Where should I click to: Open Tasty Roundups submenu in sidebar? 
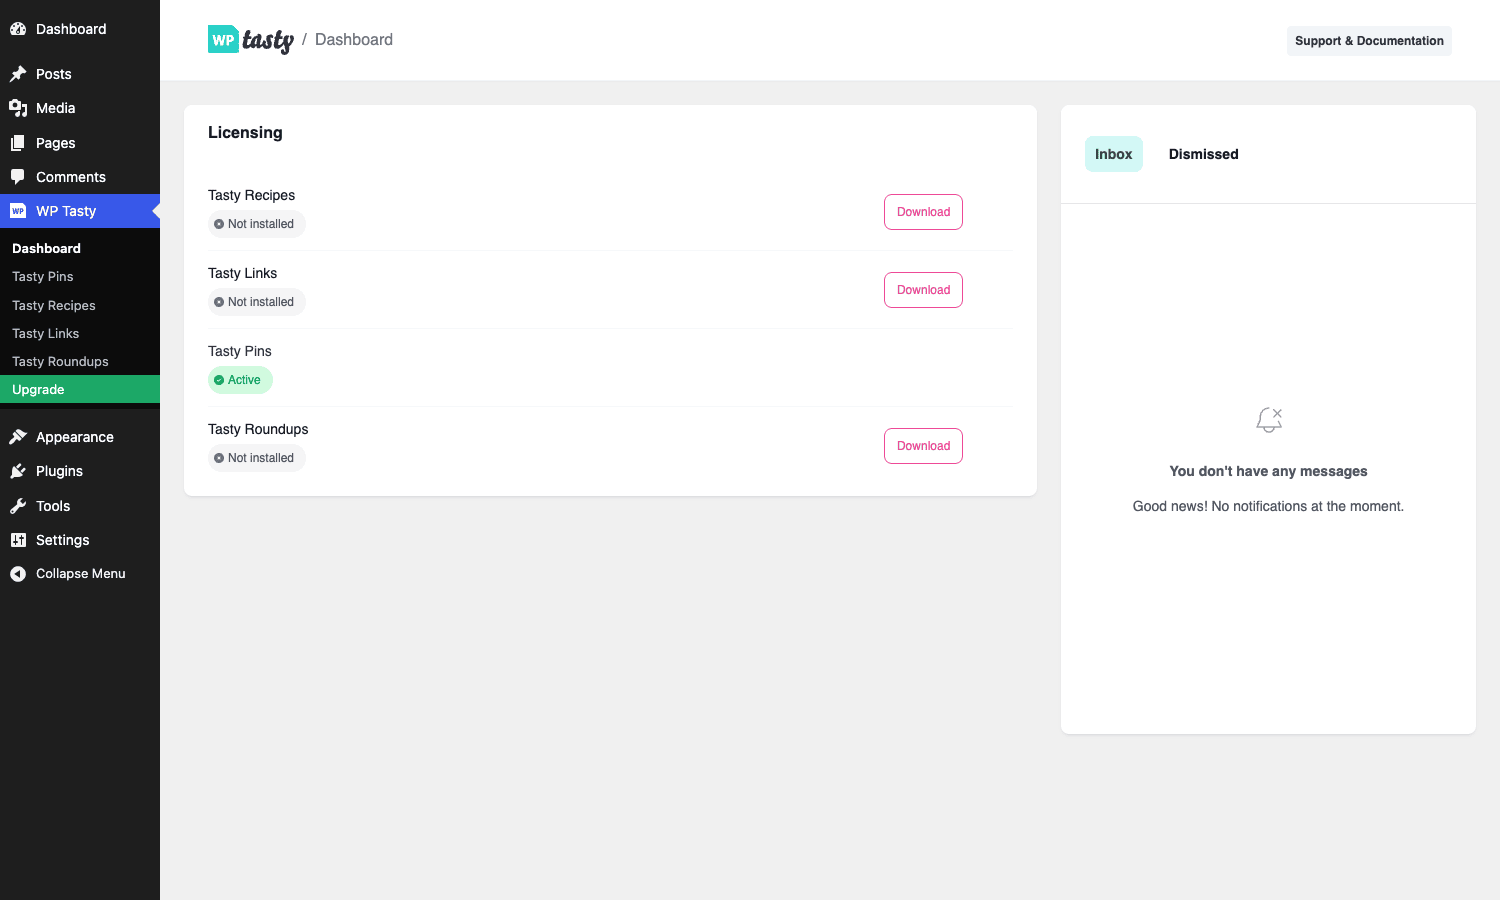point(80,361)
